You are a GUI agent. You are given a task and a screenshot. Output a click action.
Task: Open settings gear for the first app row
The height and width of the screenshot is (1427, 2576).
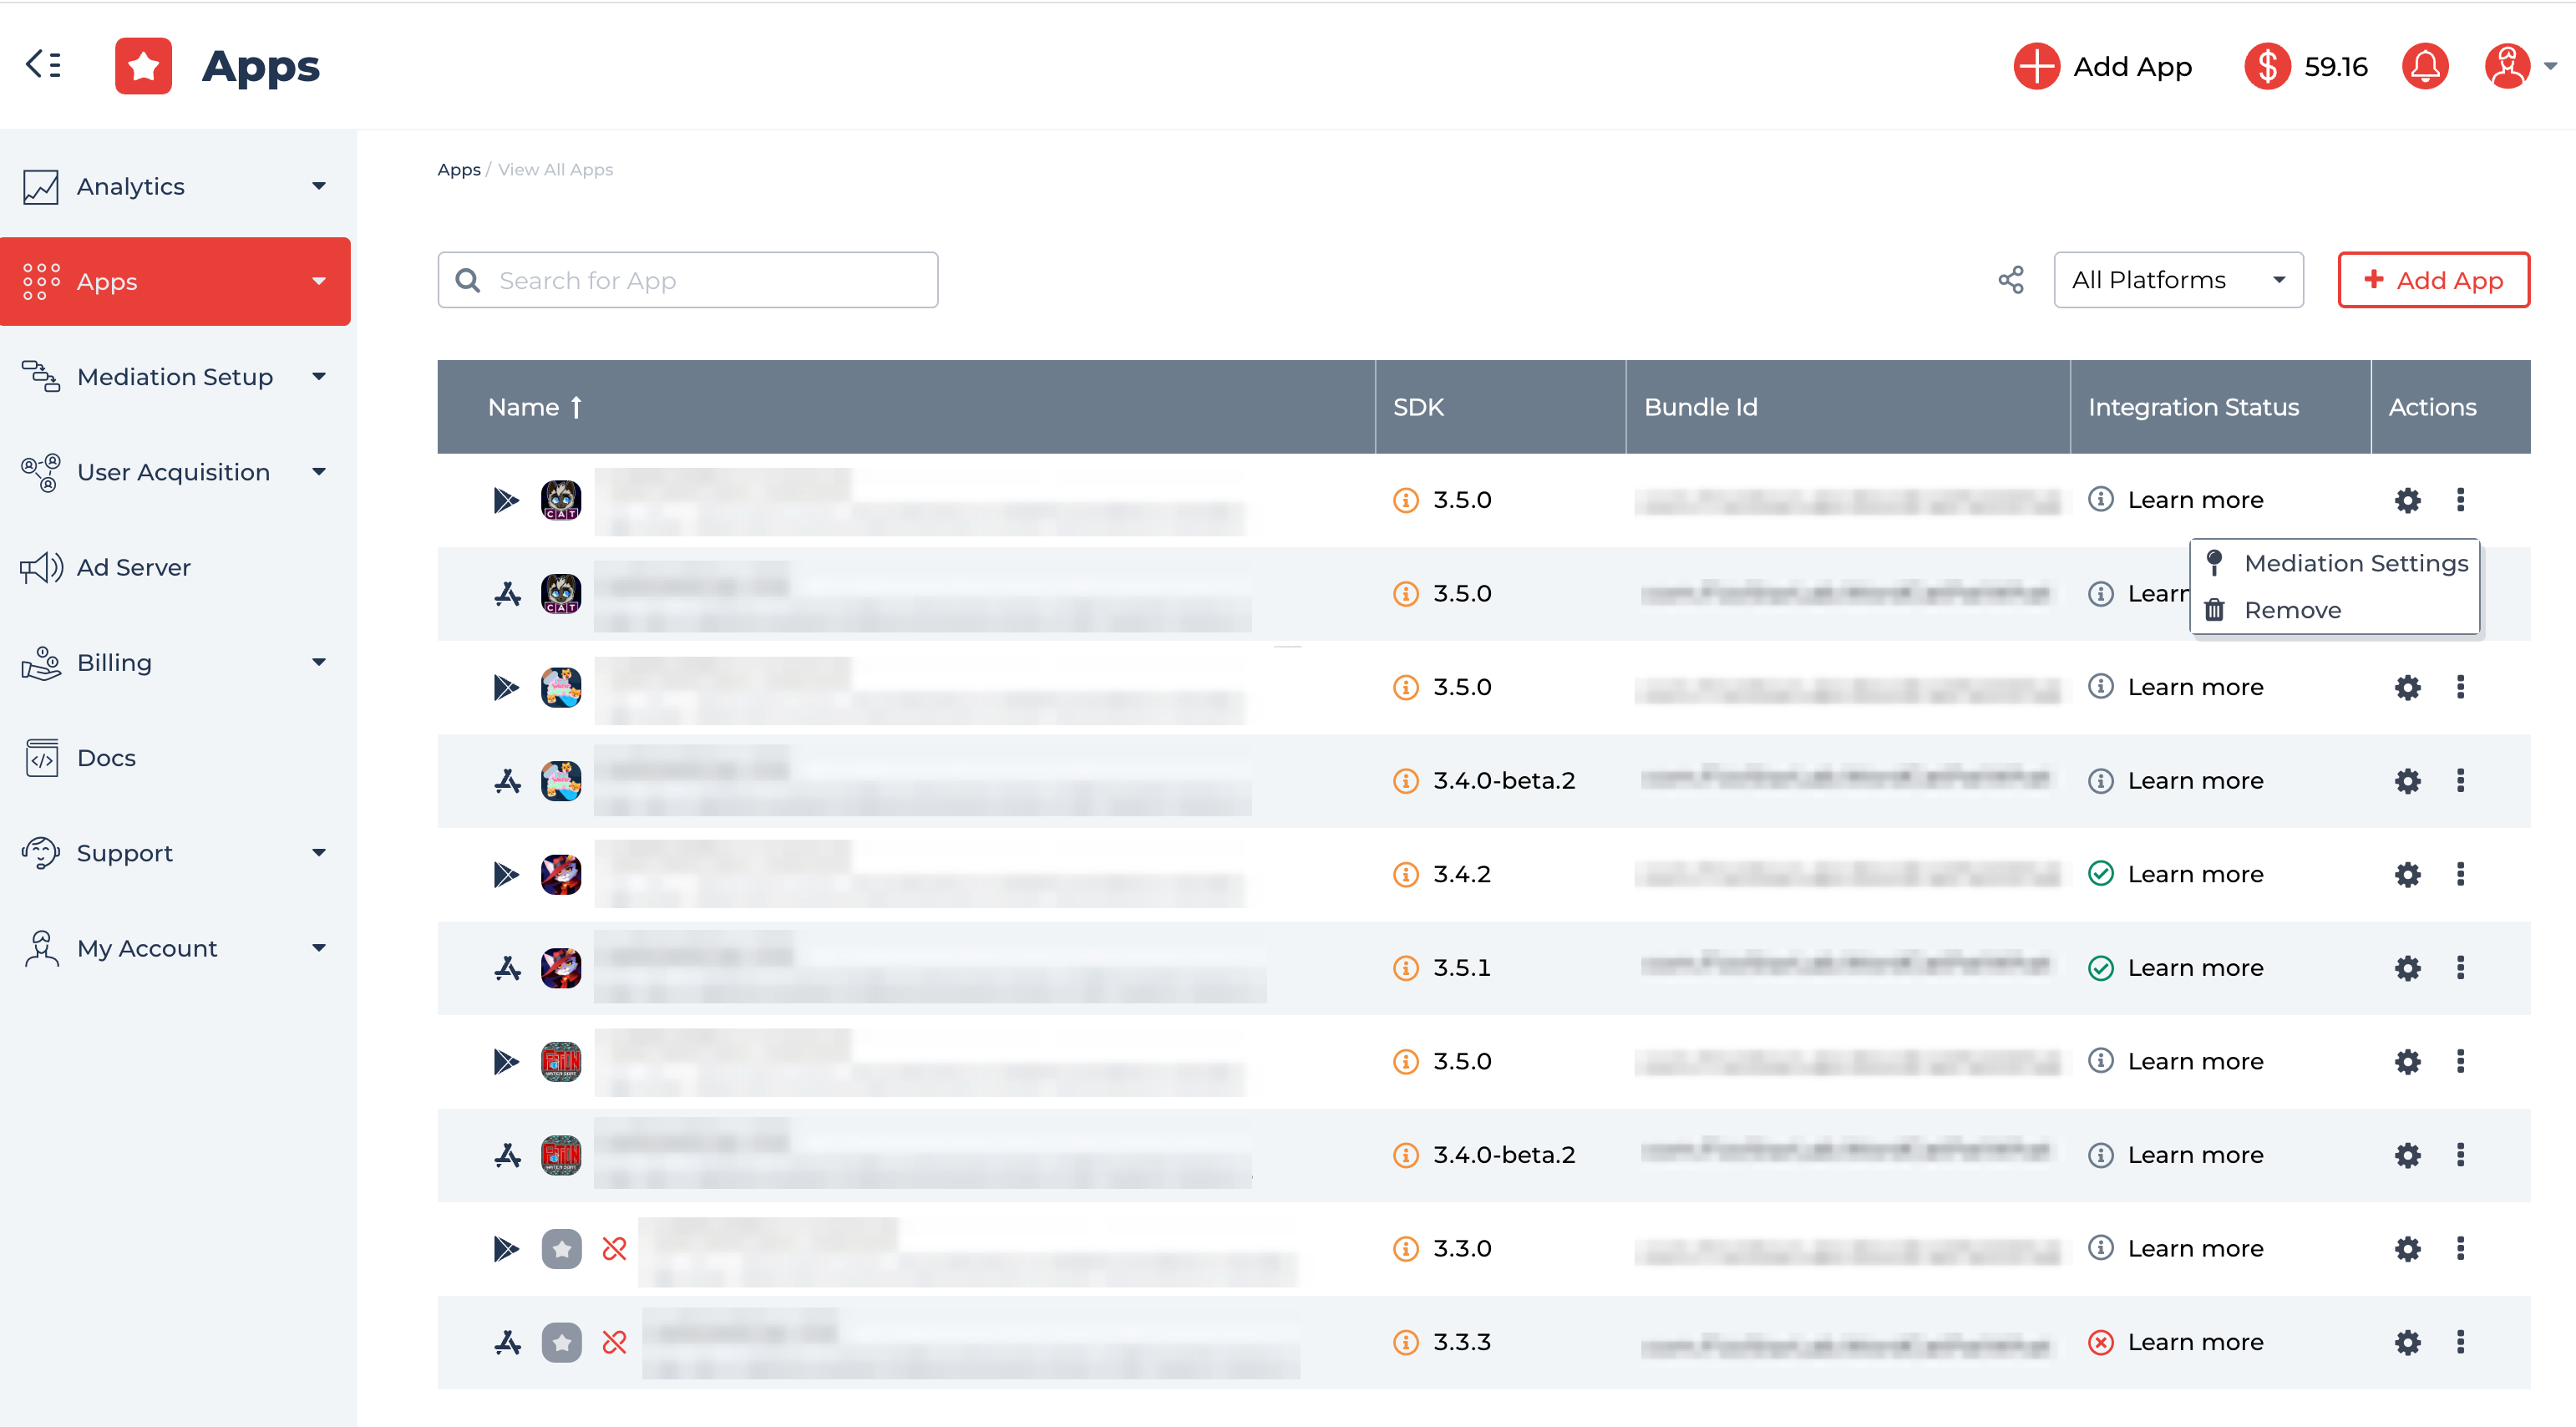pos(2407,500)
